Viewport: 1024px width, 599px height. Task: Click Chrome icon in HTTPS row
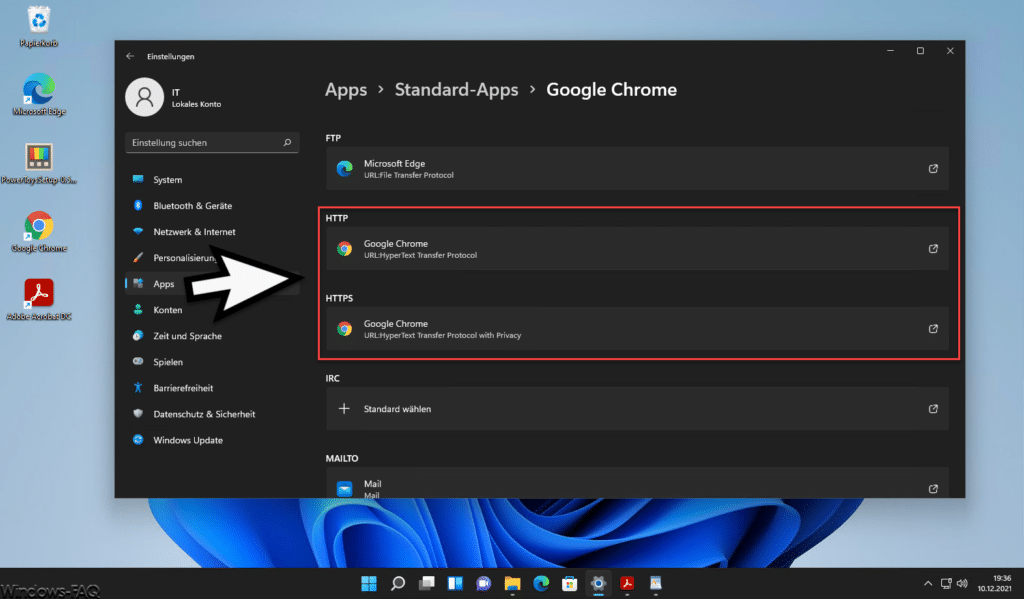click(x=344, y=329)
